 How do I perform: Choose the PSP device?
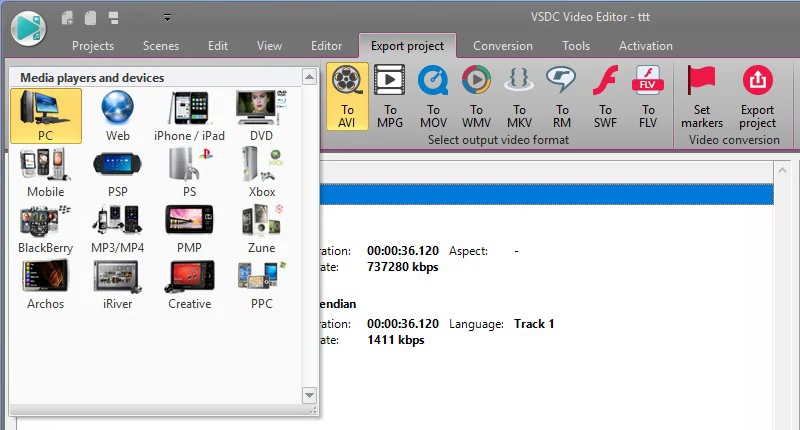point(117,172)
